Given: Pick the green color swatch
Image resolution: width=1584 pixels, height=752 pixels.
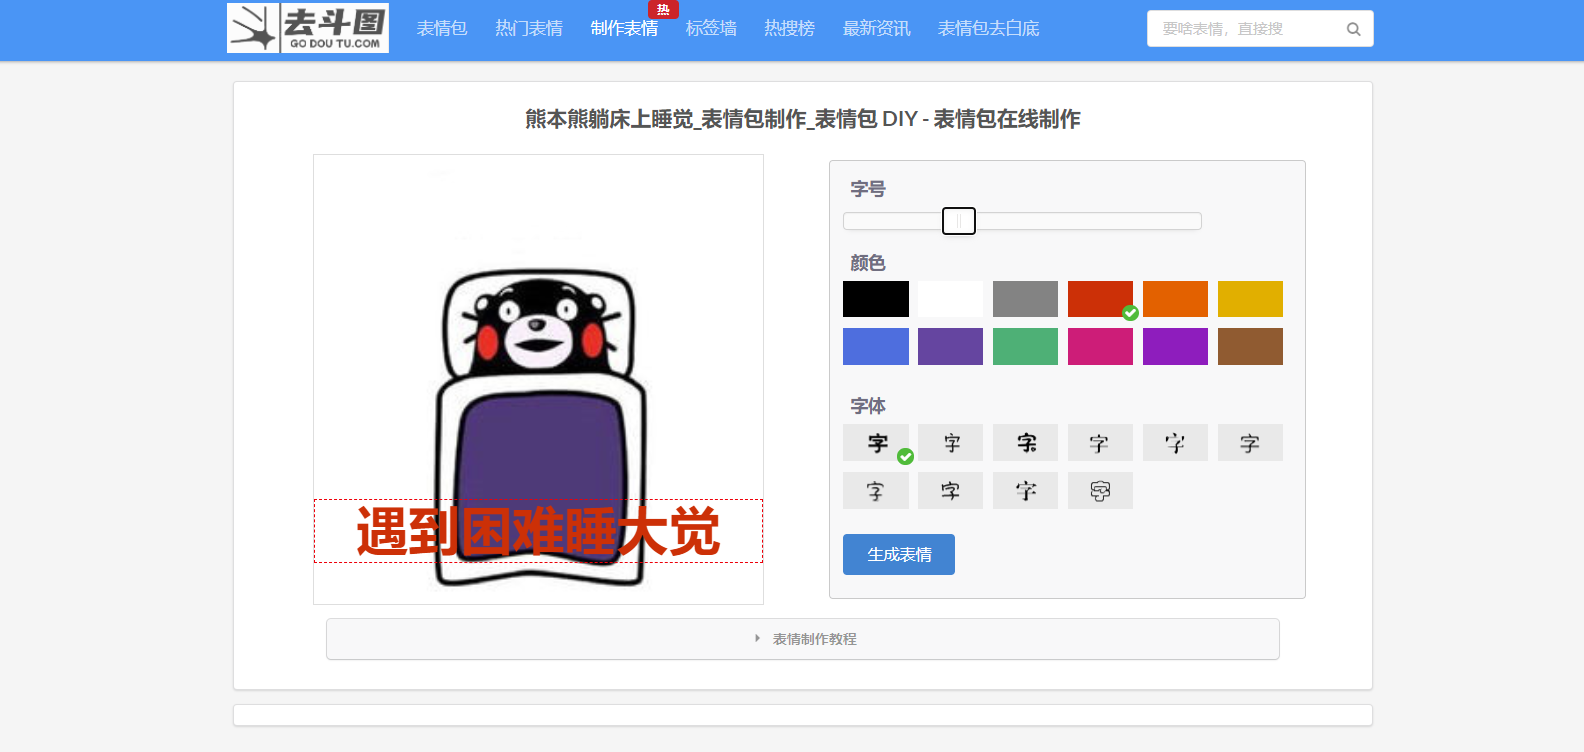Looking at the screenshot, I should coord(1025,346).
